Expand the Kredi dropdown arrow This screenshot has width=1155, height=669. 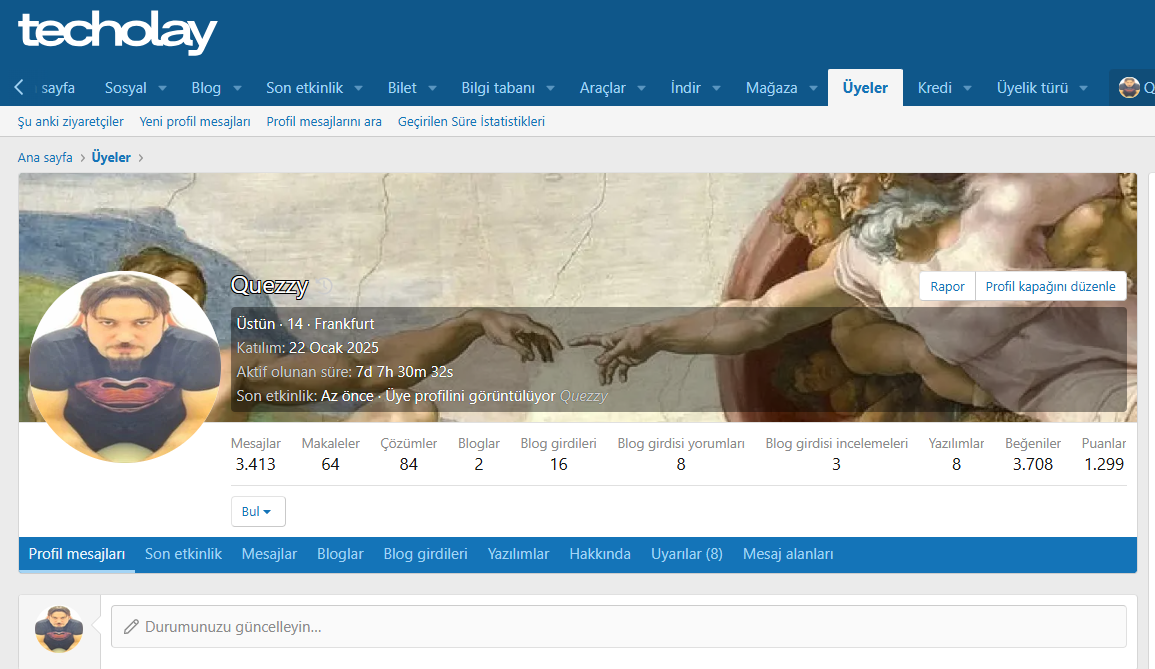[967, 88]
